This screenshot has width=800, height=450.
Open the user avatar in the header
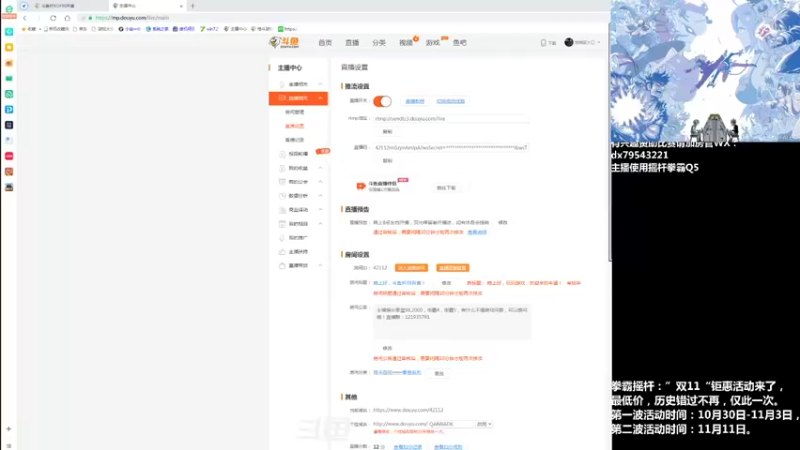569,42
